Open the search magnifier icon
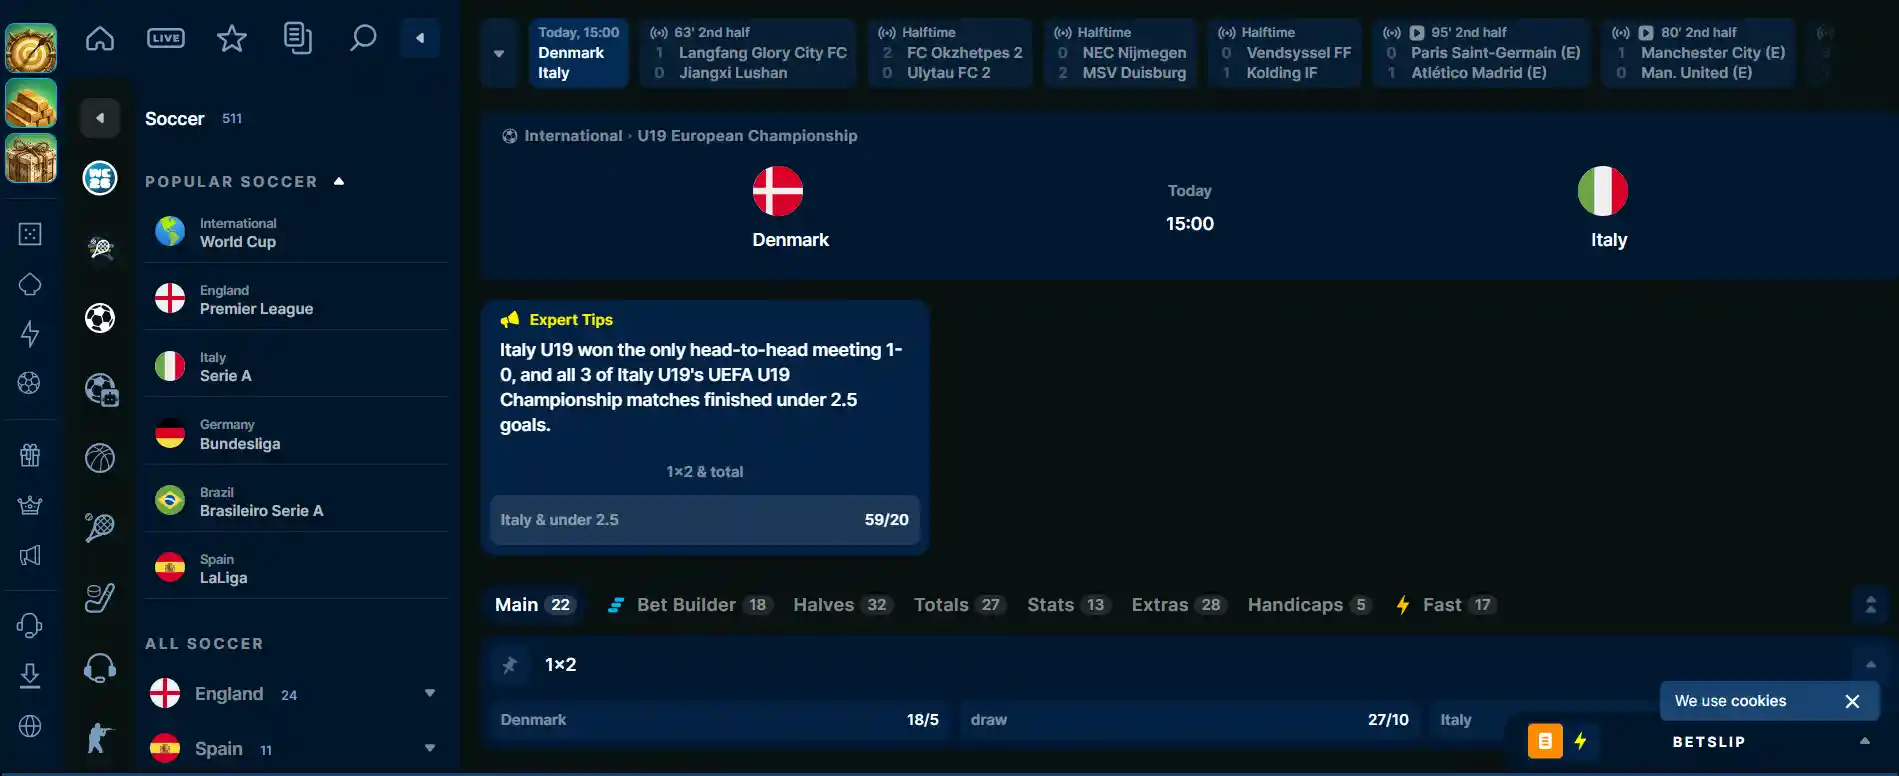Image resolution: width=1899 pixels, height=776 pixels. (x=363, y=39)
